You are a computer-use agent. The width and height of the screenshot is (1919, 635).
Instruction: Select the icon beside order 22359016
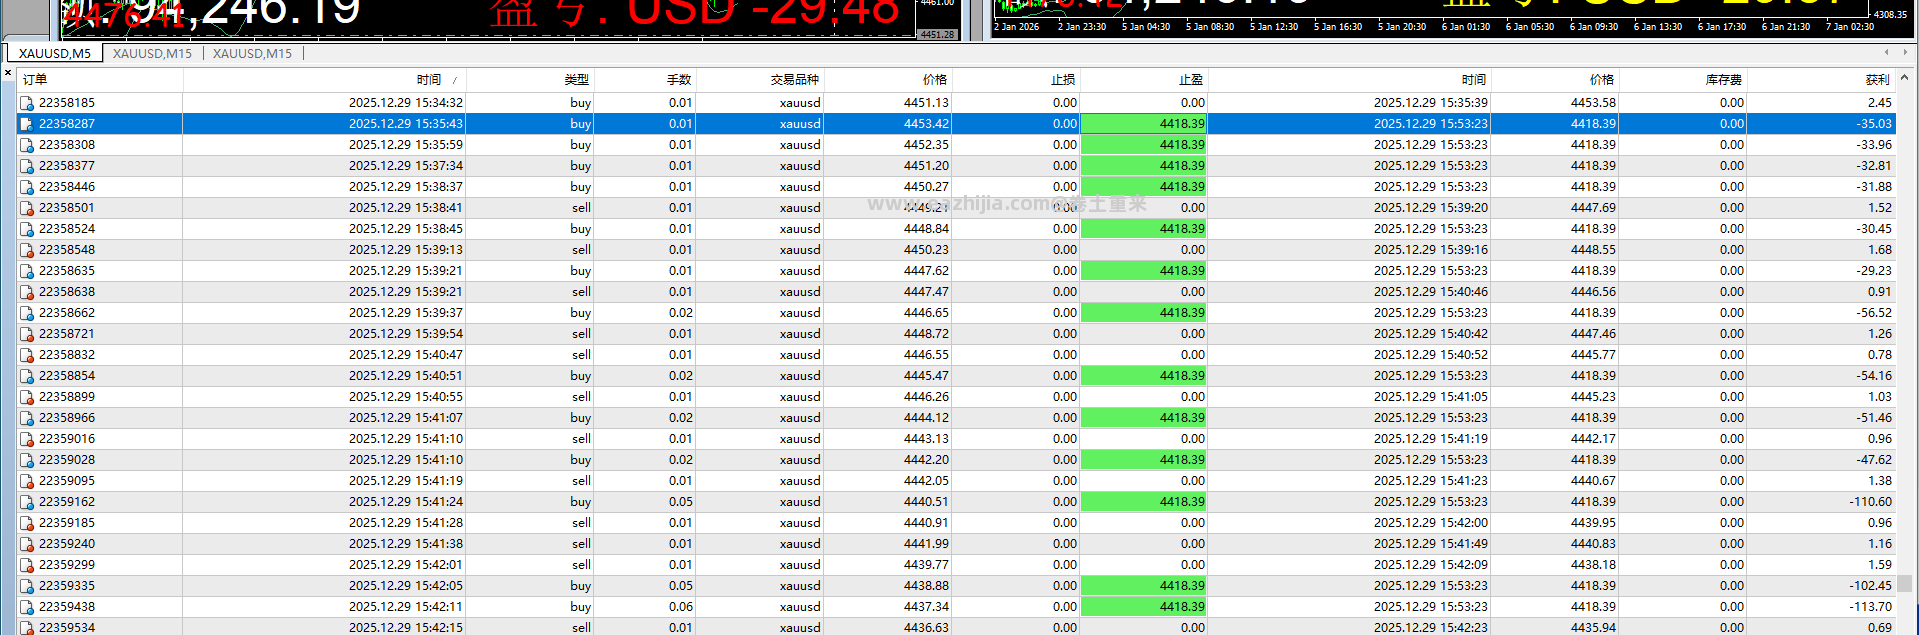coord(27,439)
